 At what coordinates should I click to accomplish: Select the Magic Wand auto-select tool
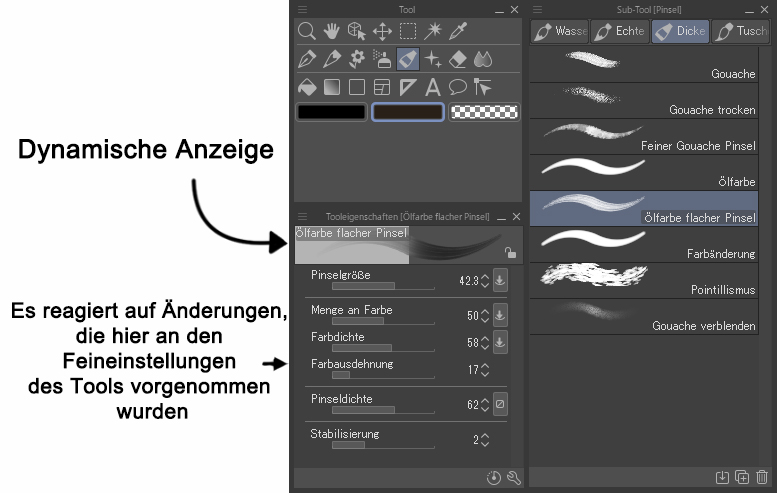(x=433, y=31)
